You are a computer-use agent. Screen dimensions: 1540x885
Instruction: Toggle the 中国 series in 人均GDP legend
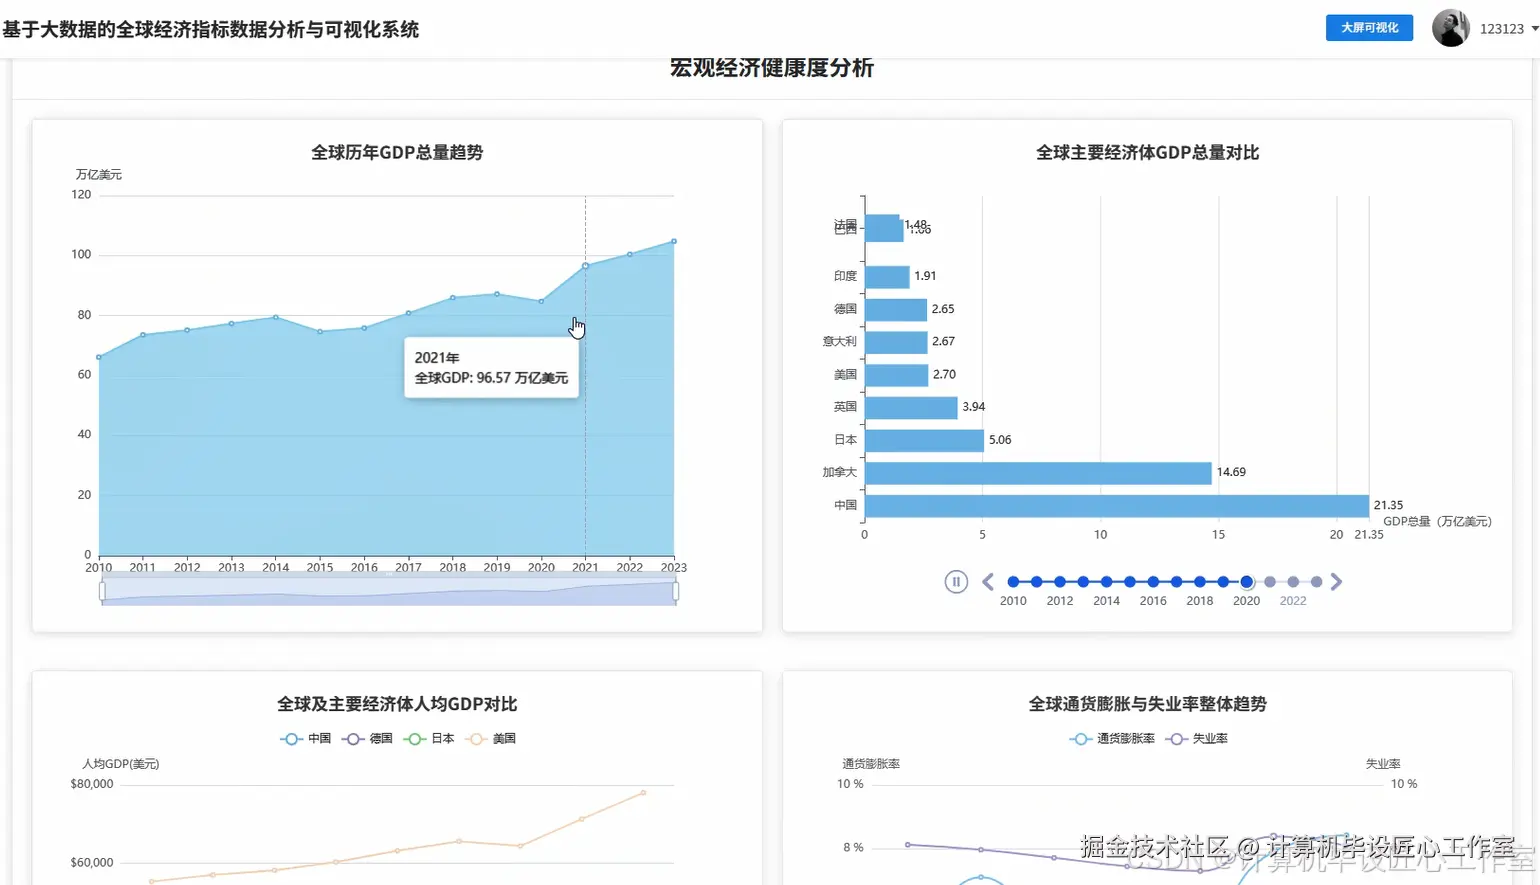click(x=304, y=738)
